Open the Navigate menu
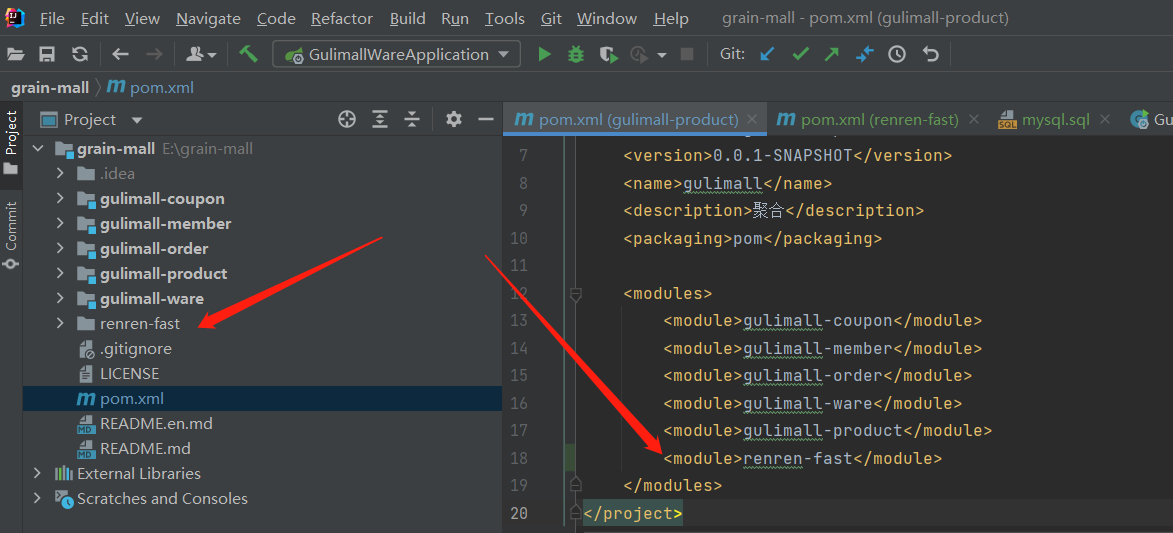Image resolution: width=1173 pixels, height=533 pixels. coord(209,19)
